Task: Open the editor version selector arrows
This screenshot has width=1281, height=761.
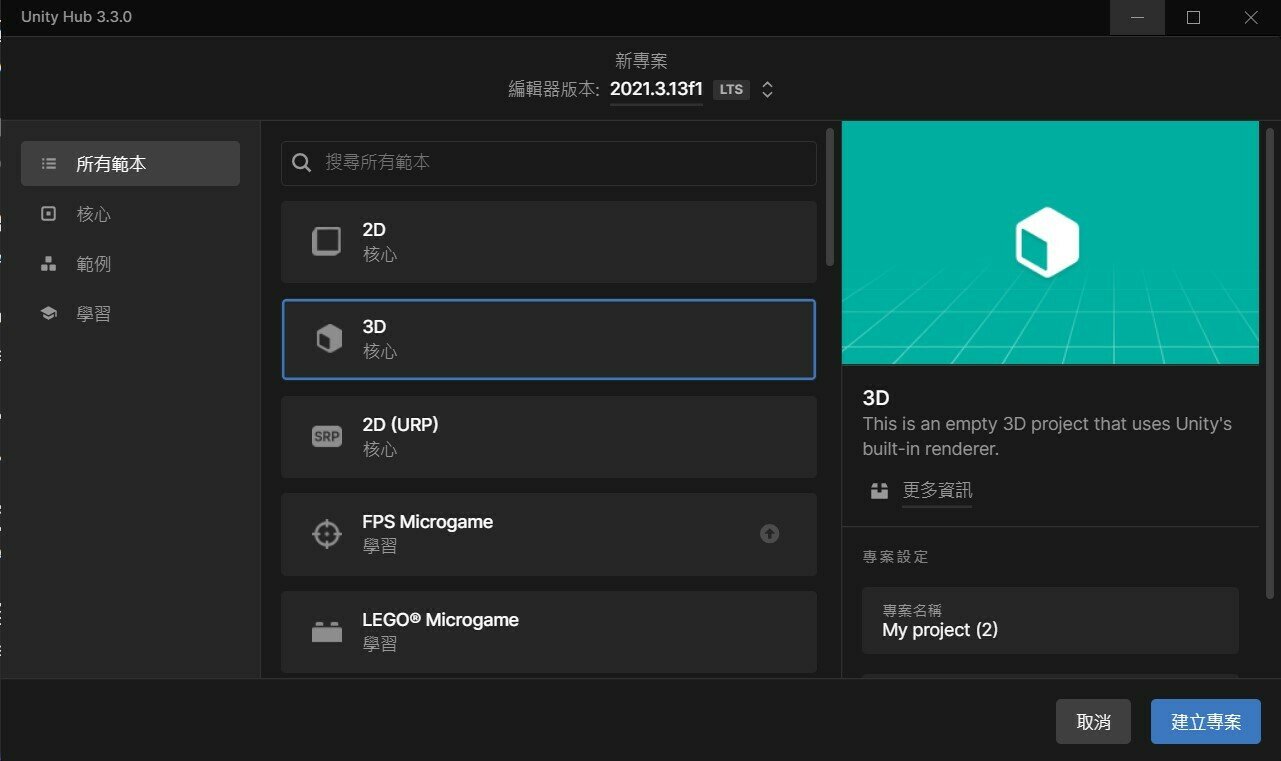Action: 767,89
